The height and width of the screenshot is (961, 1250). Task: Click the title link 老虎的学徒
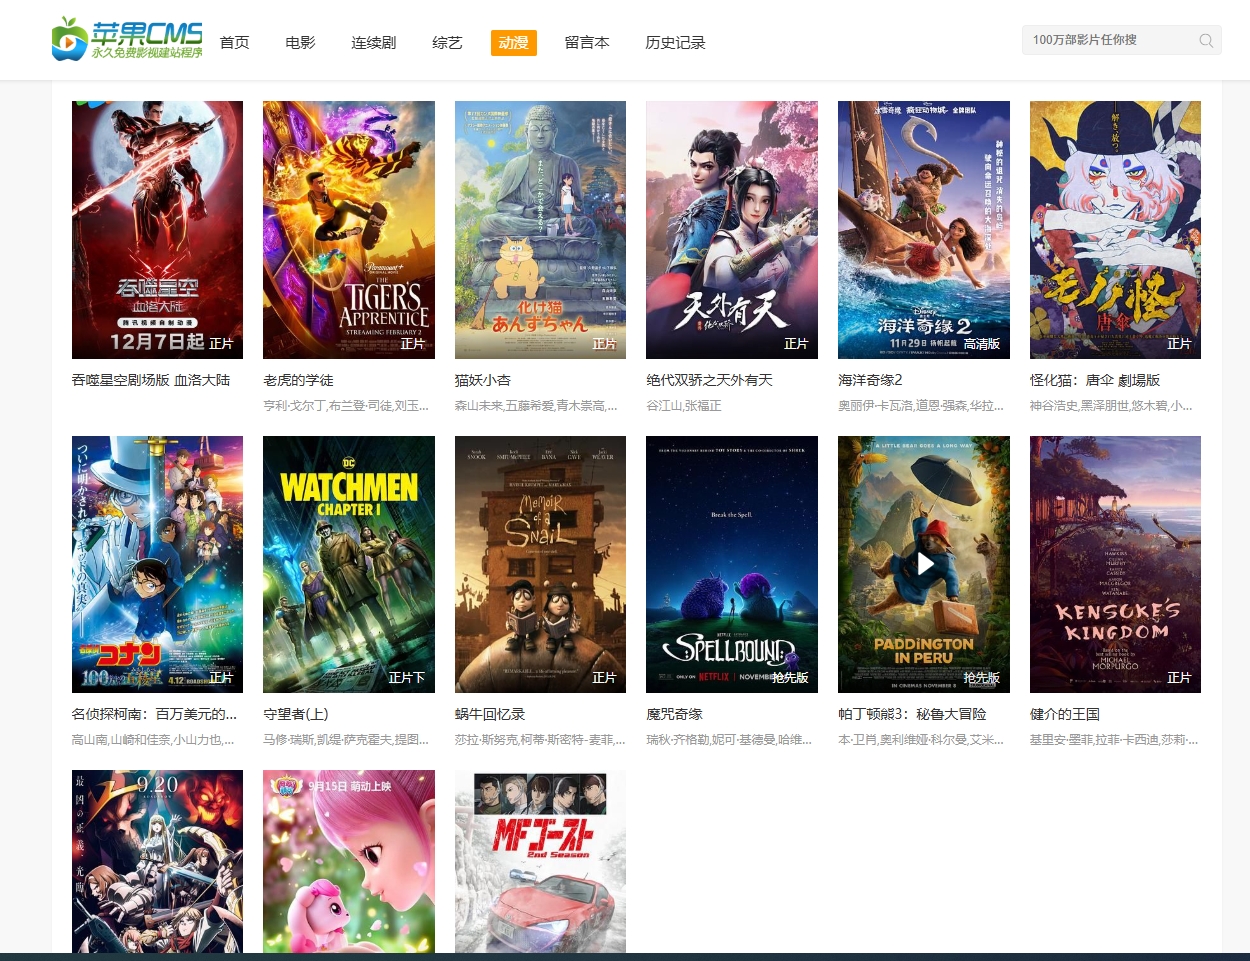pyautogui.click(x=298, y=380)
